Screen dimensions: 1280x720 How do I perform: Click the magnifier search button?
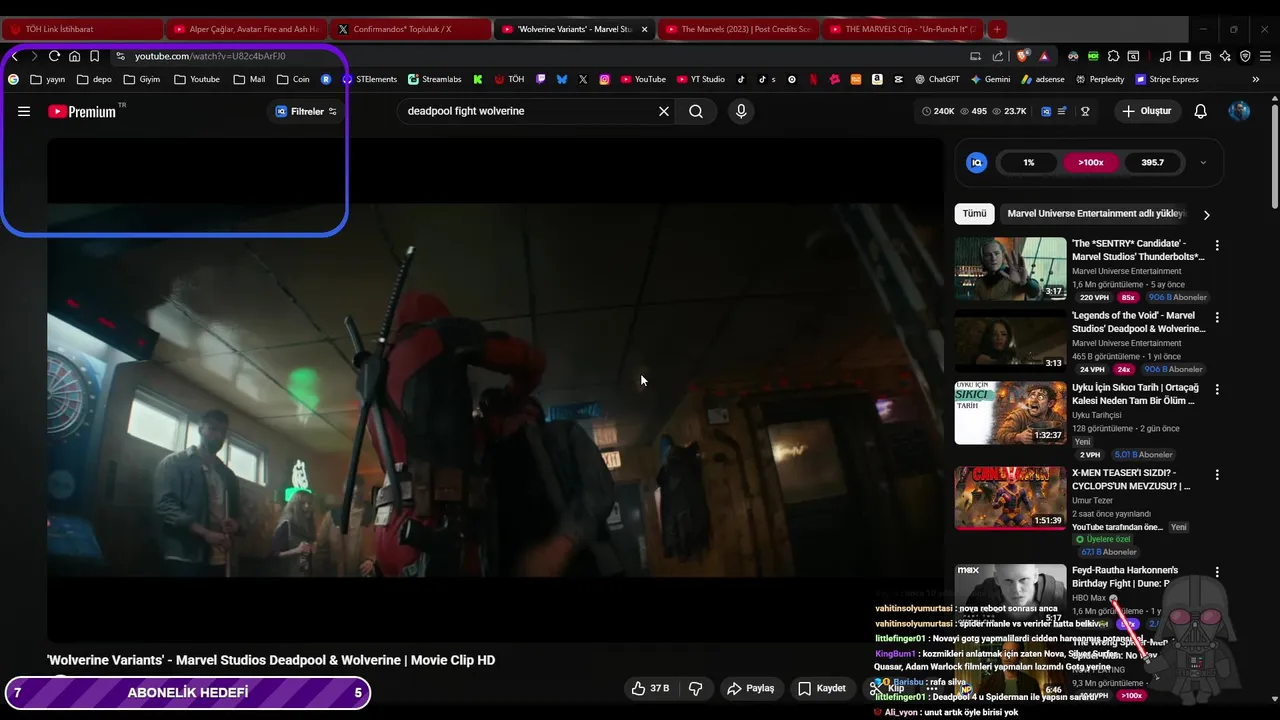tap(696, 111)
